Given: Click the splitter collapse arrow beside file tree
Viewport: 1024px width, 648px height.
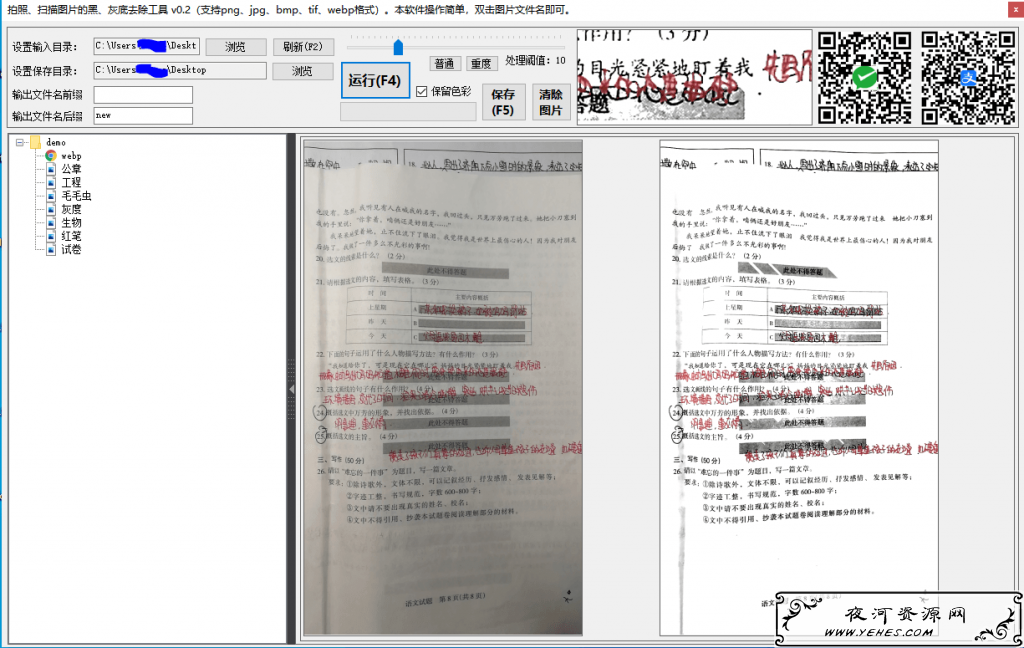Looking at the screenshot, I should click(x=291, y=389).
